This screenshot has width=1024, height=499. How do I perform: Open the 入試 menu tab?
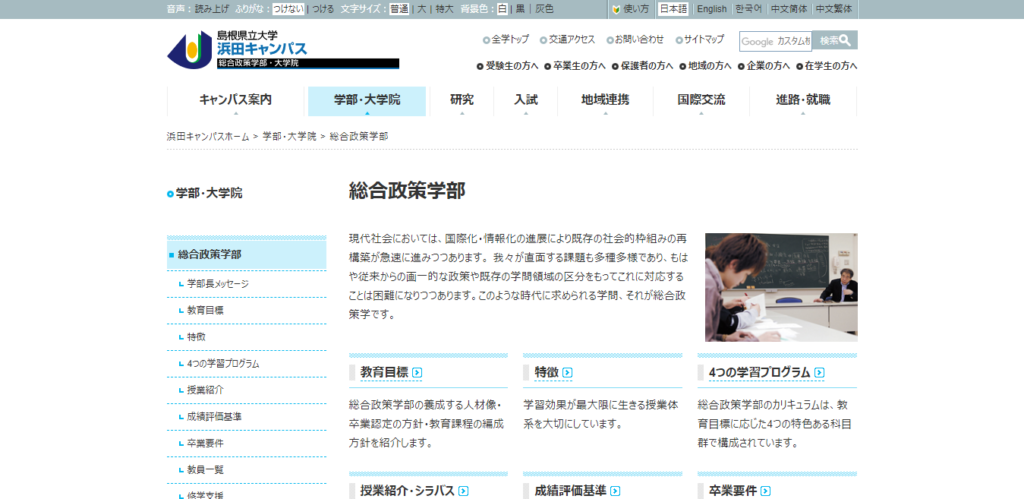526,101
